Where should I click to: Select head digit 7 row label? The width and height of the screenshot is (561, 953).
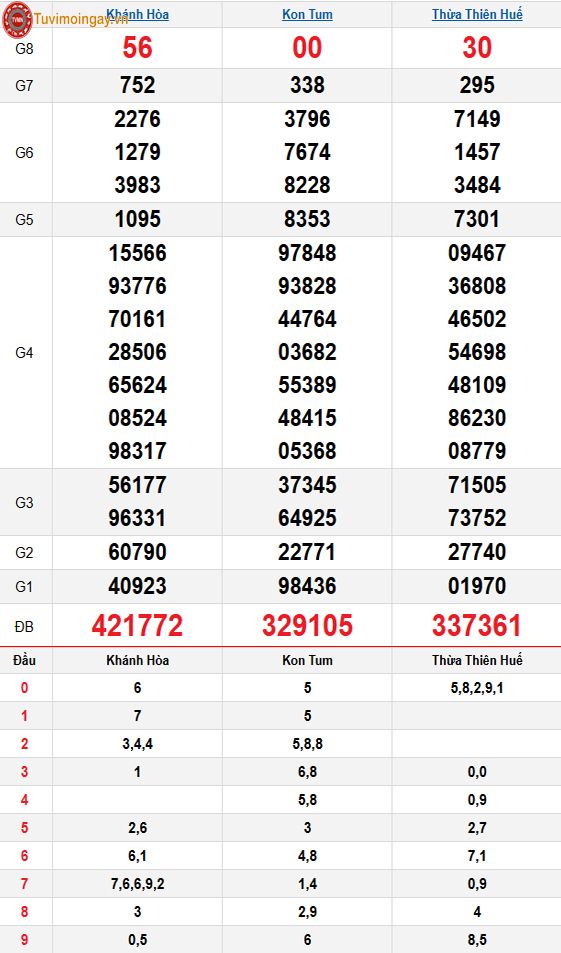[24, 884]
